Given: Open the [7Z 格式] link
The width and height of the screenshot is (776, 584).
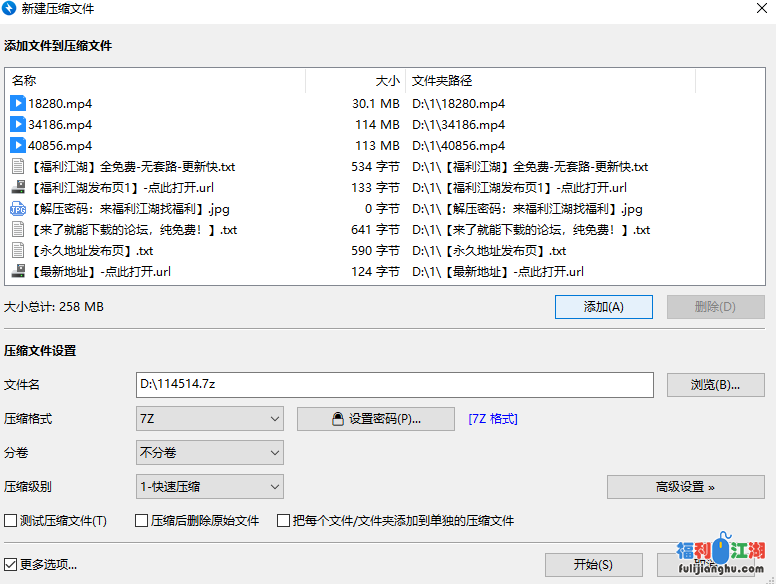Looking at the screenshot, I should 493,419.
